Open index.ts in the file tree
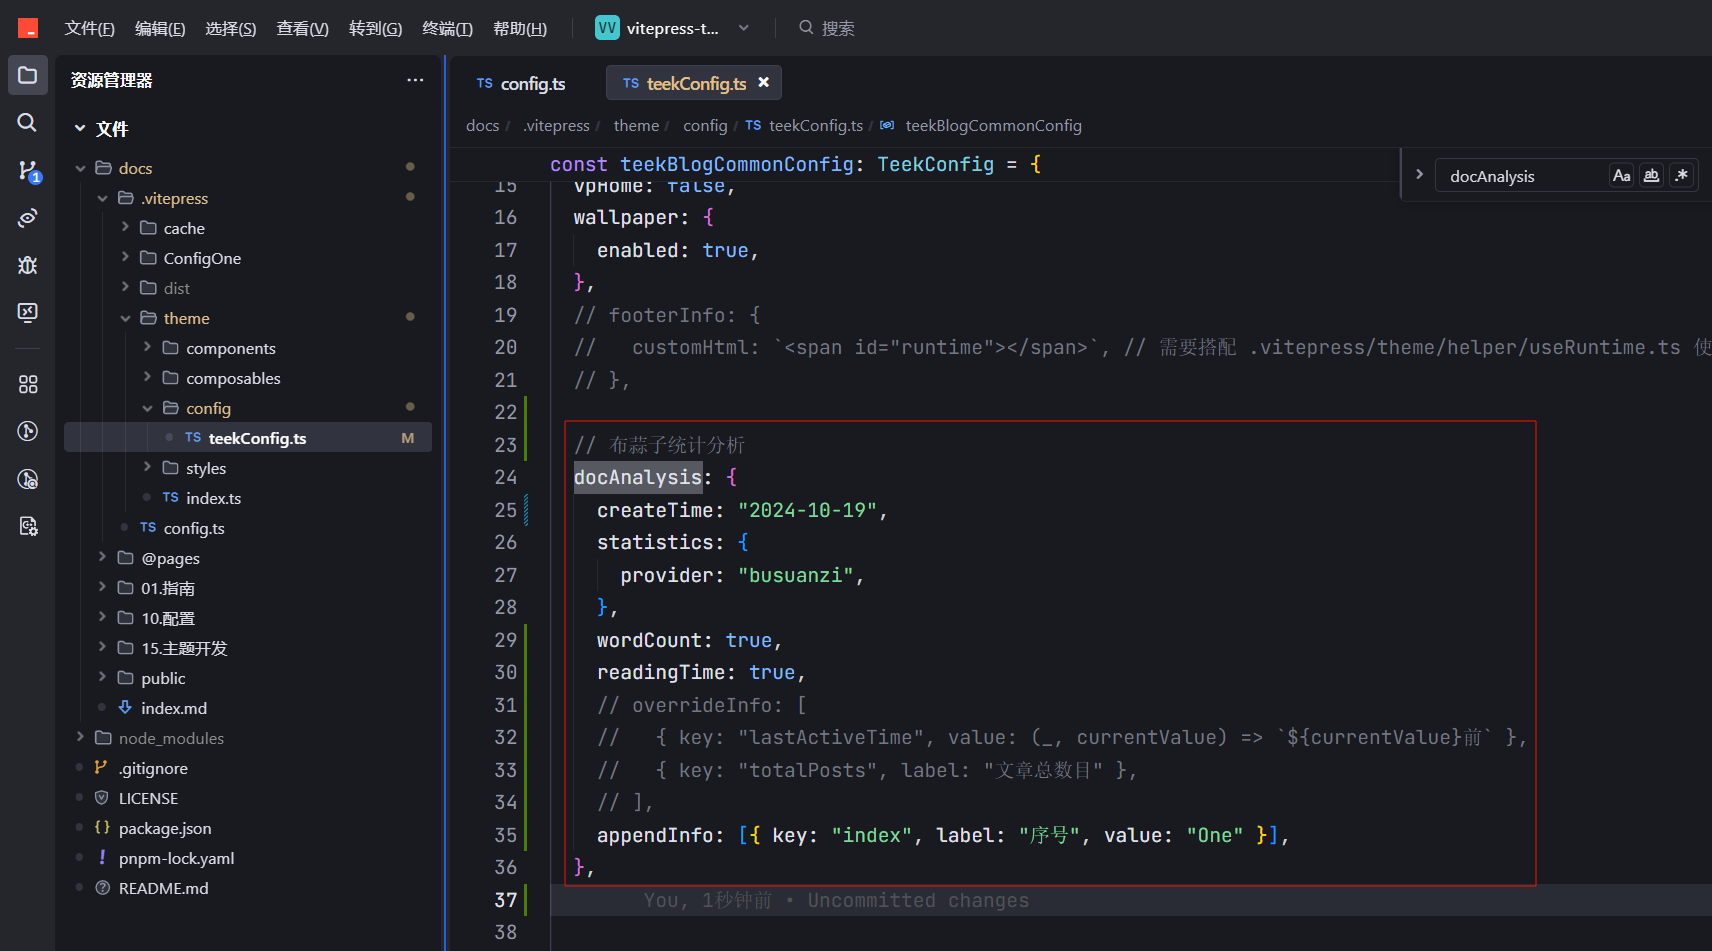The height and width of the screenshot is (951, 1712). [x=213, y=498]
